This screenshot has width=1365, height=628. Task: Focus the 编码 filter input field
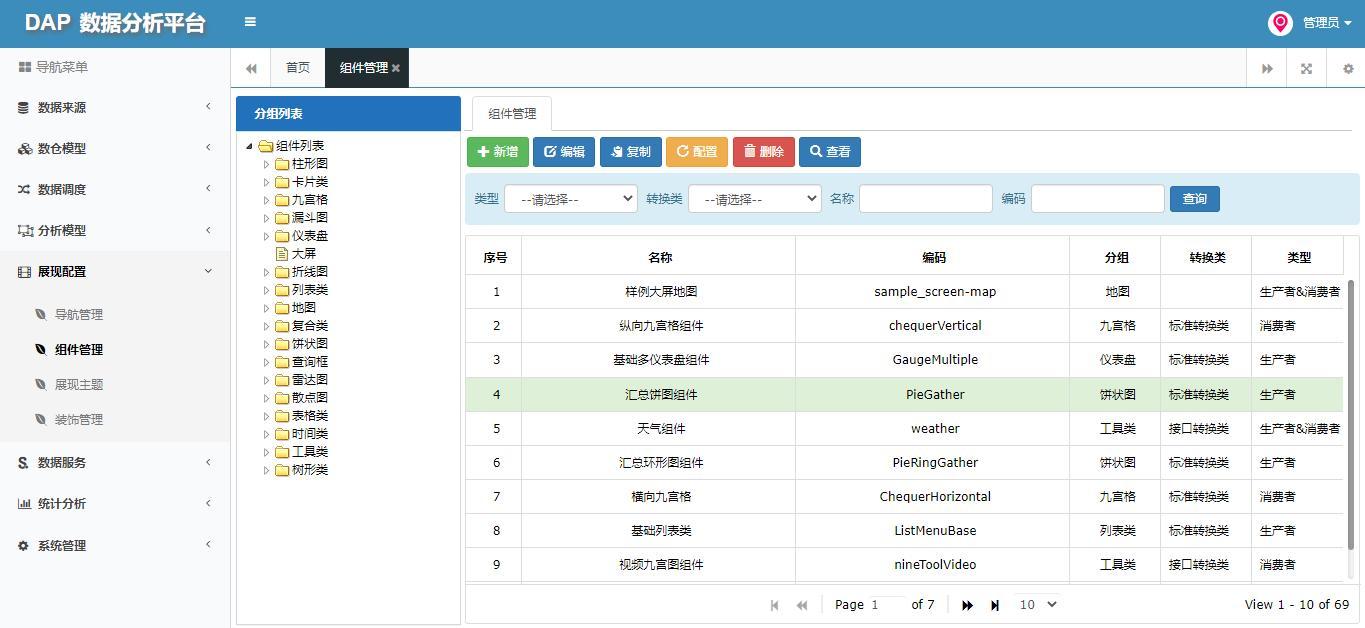pyautogui.click(x=1098, y=199)
